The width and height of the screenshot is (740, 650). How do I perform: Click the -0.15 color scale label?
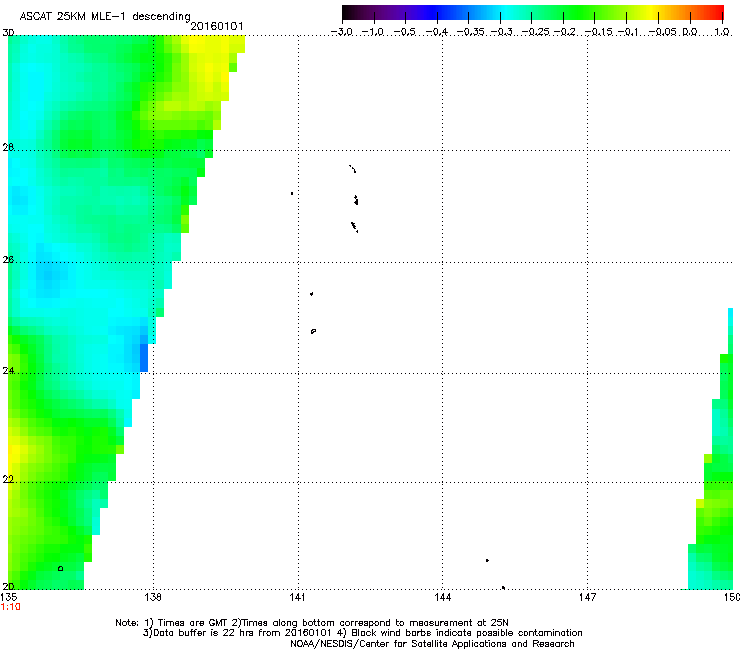pyautogui.click(x=599, y=32)
